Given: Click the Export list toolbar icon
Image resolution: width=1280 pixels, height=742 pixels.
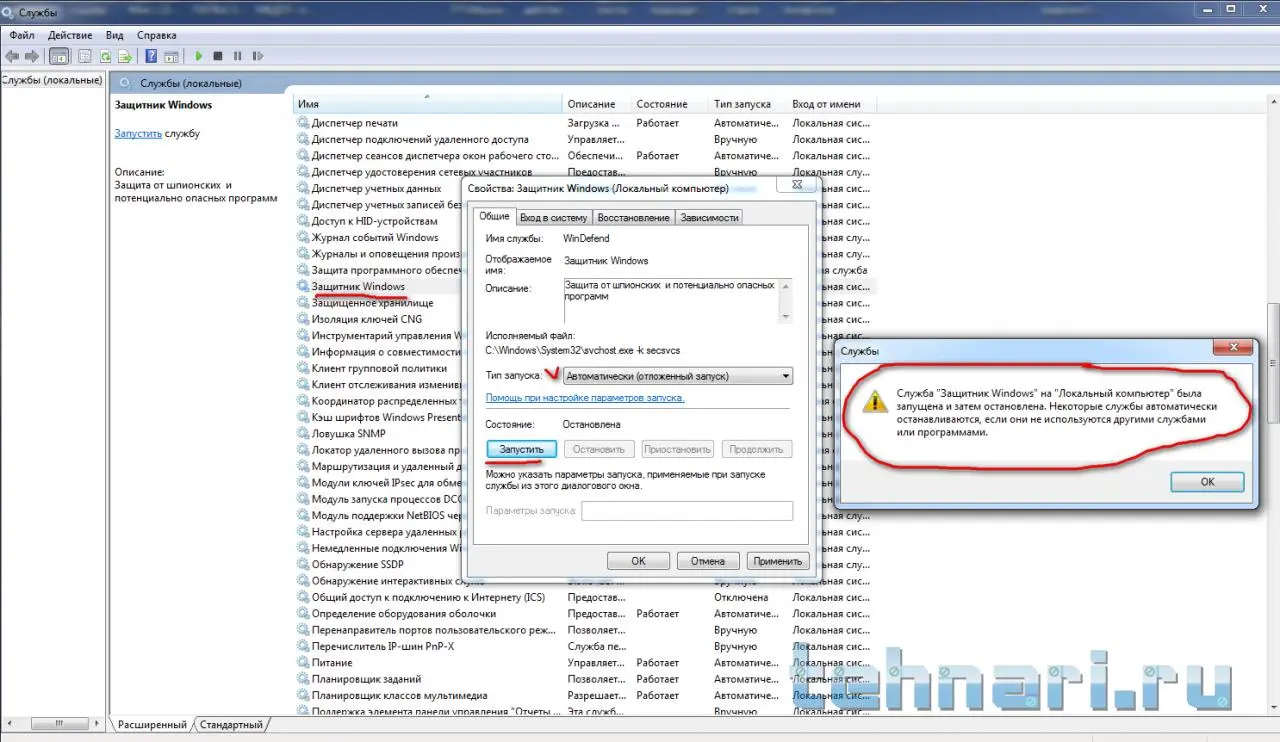Looking at the screenshot, I should tap(125, 56).
